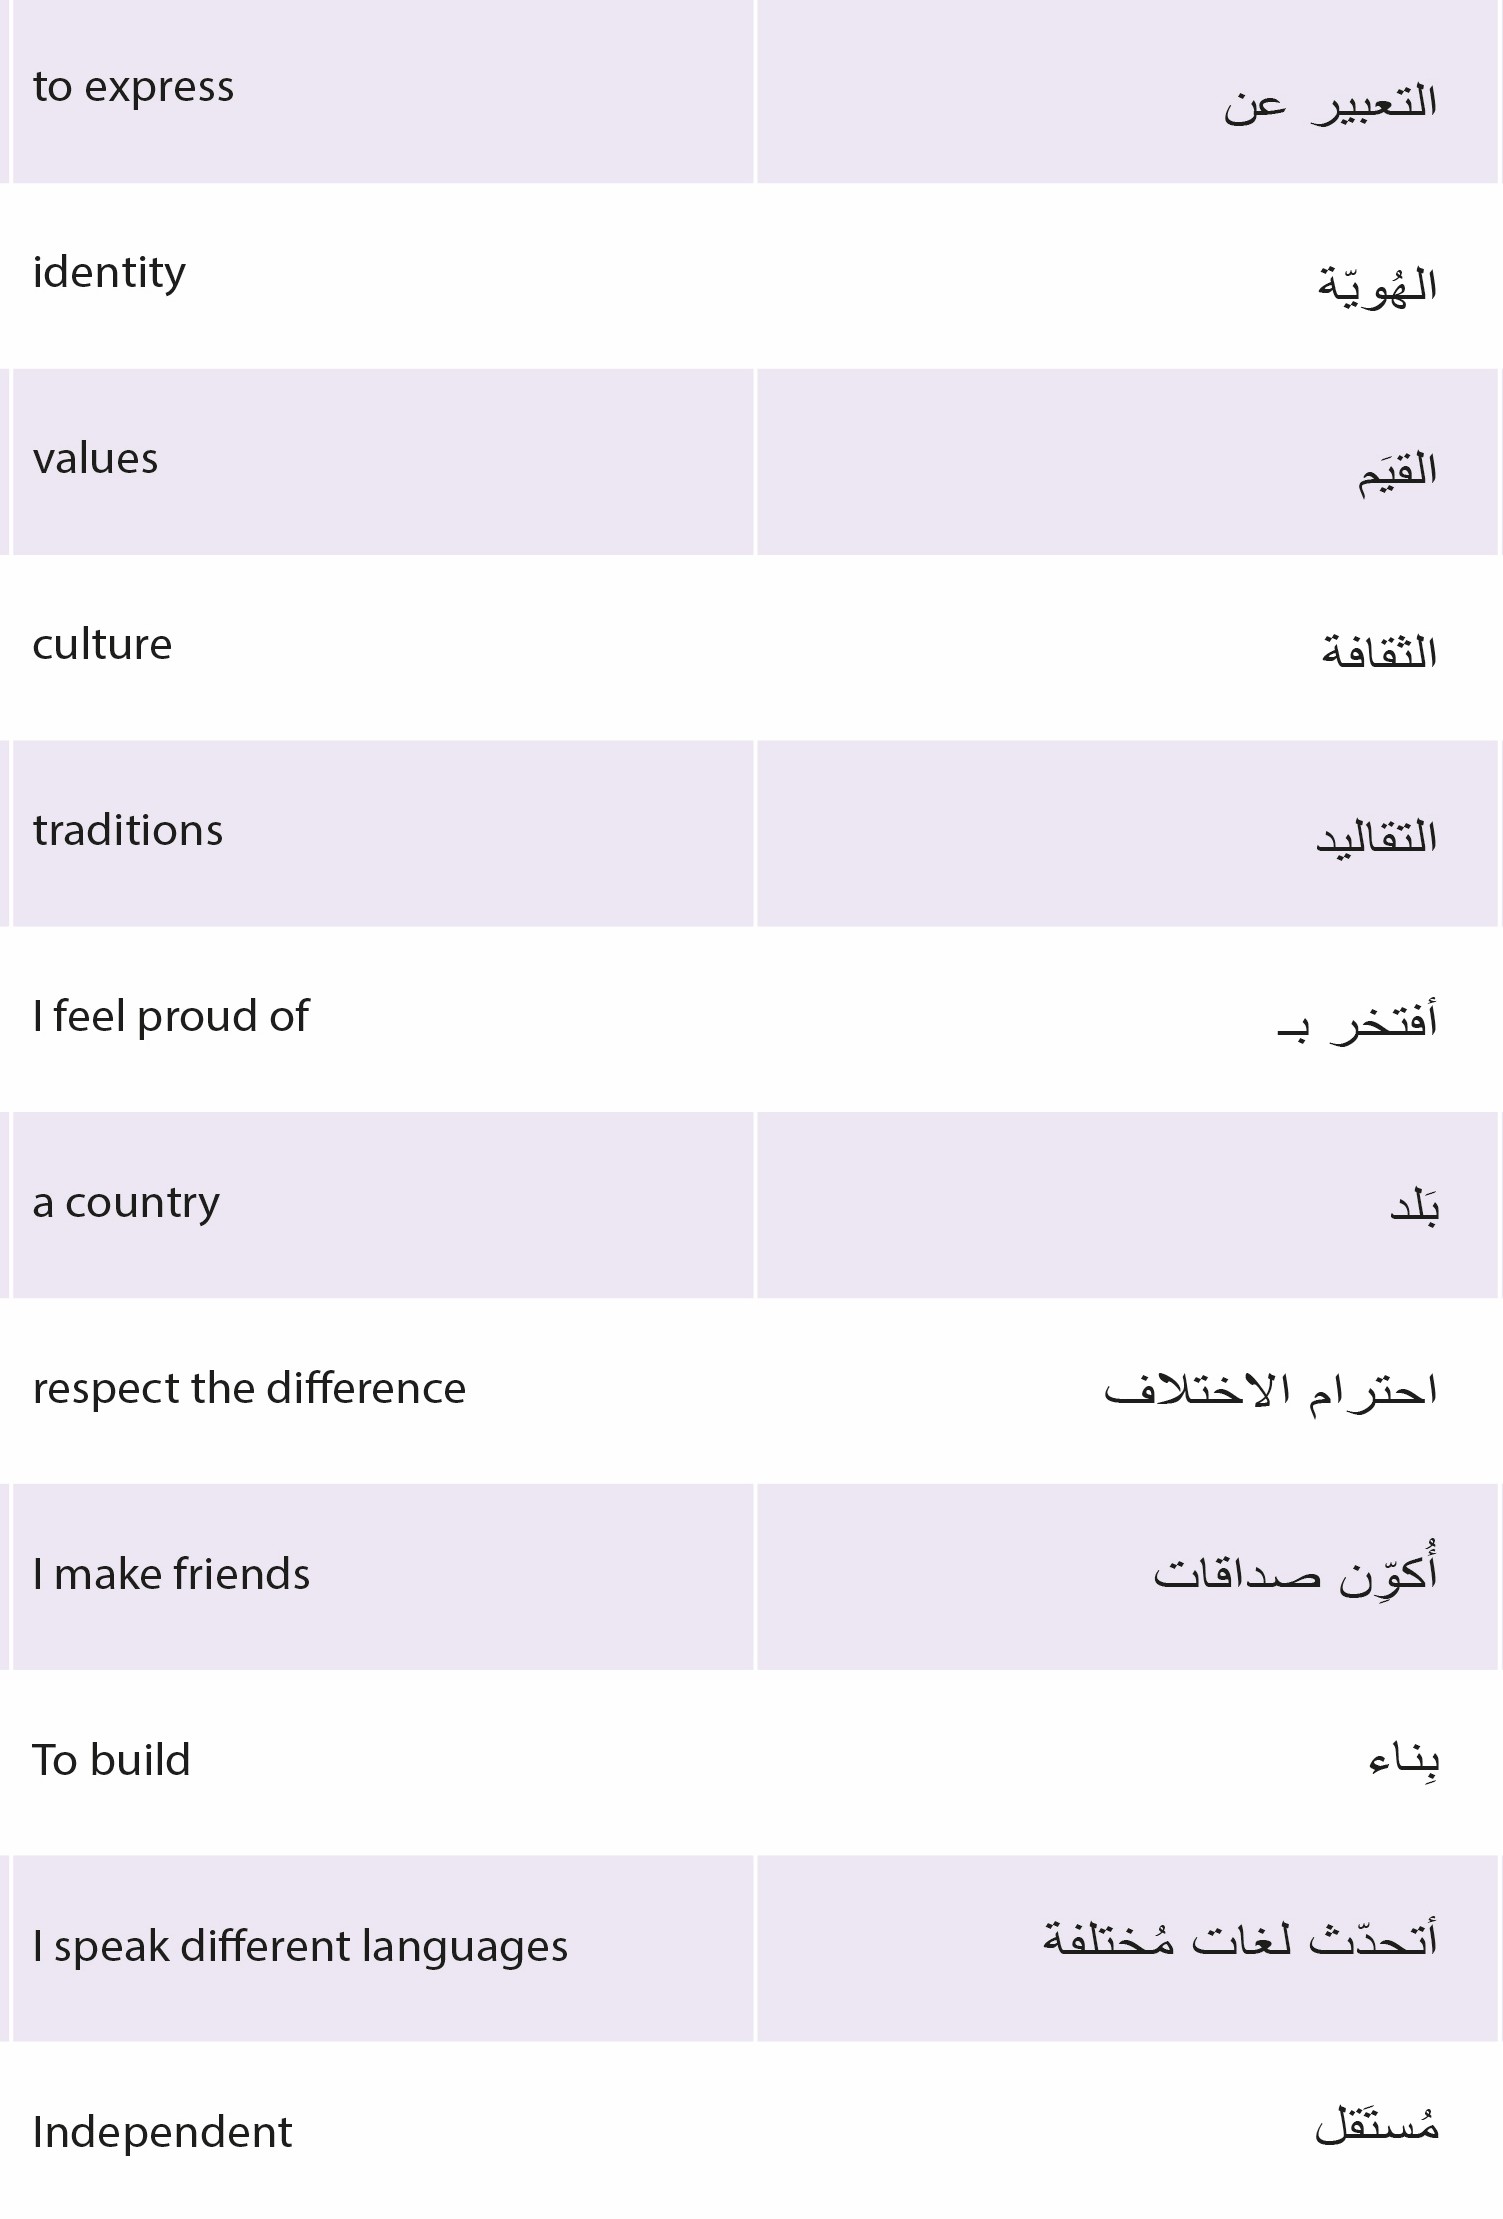This screenshot has width=1503, height=2219.
Task: Select the Arabic word التقاليد
Action: 1376,837
